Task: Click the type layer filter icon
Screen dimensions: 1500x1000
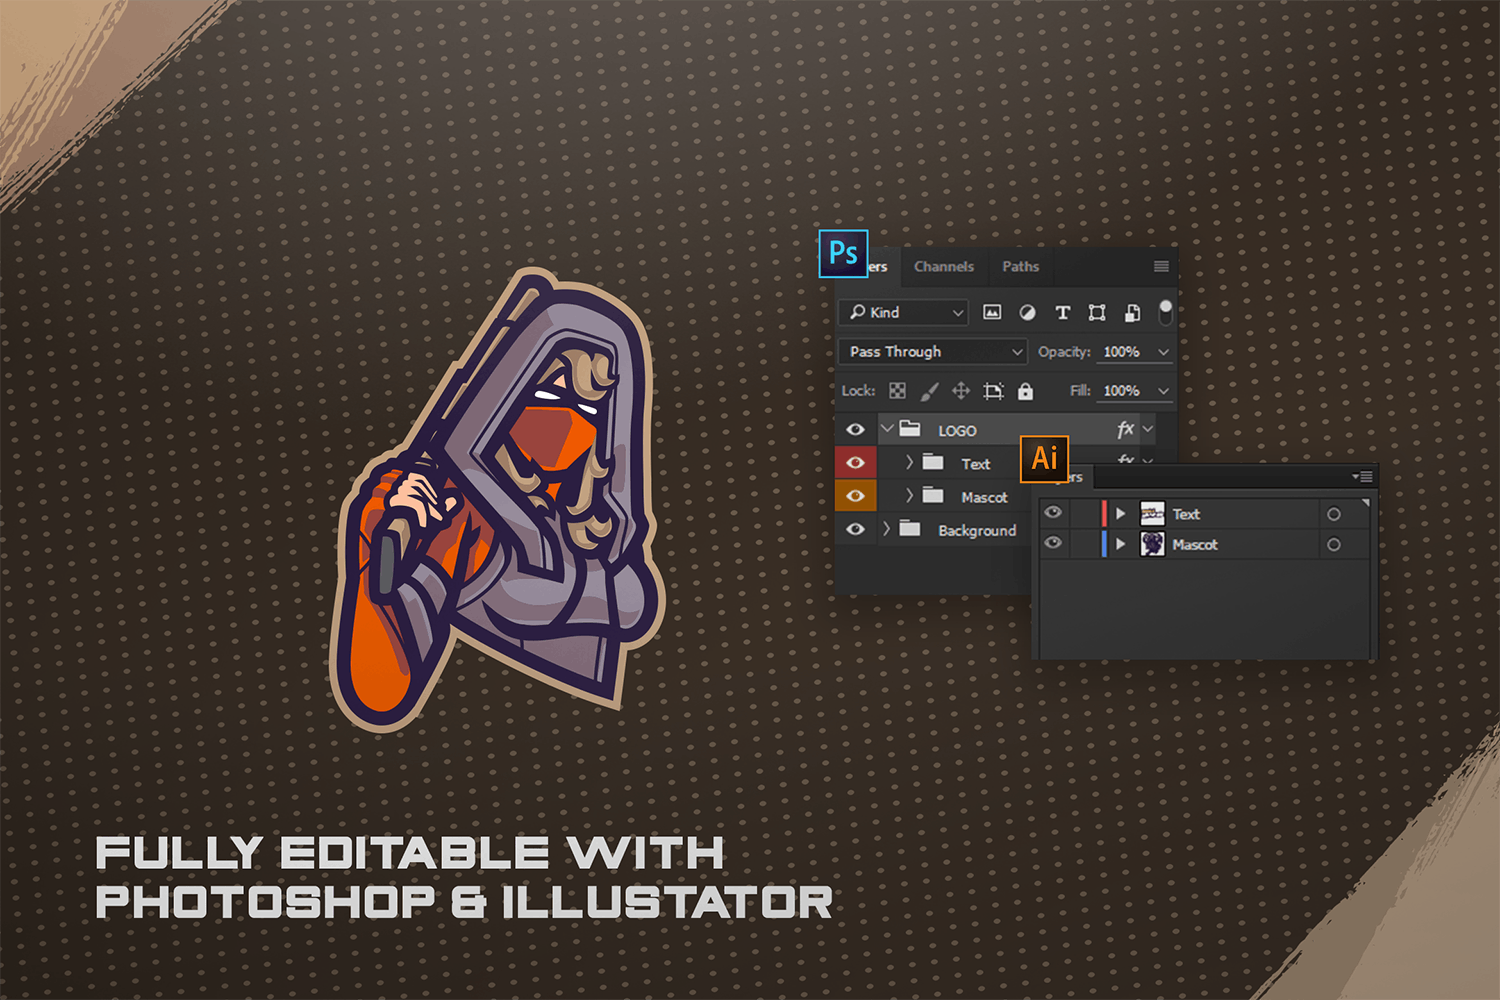Action: coord(1062,313)
